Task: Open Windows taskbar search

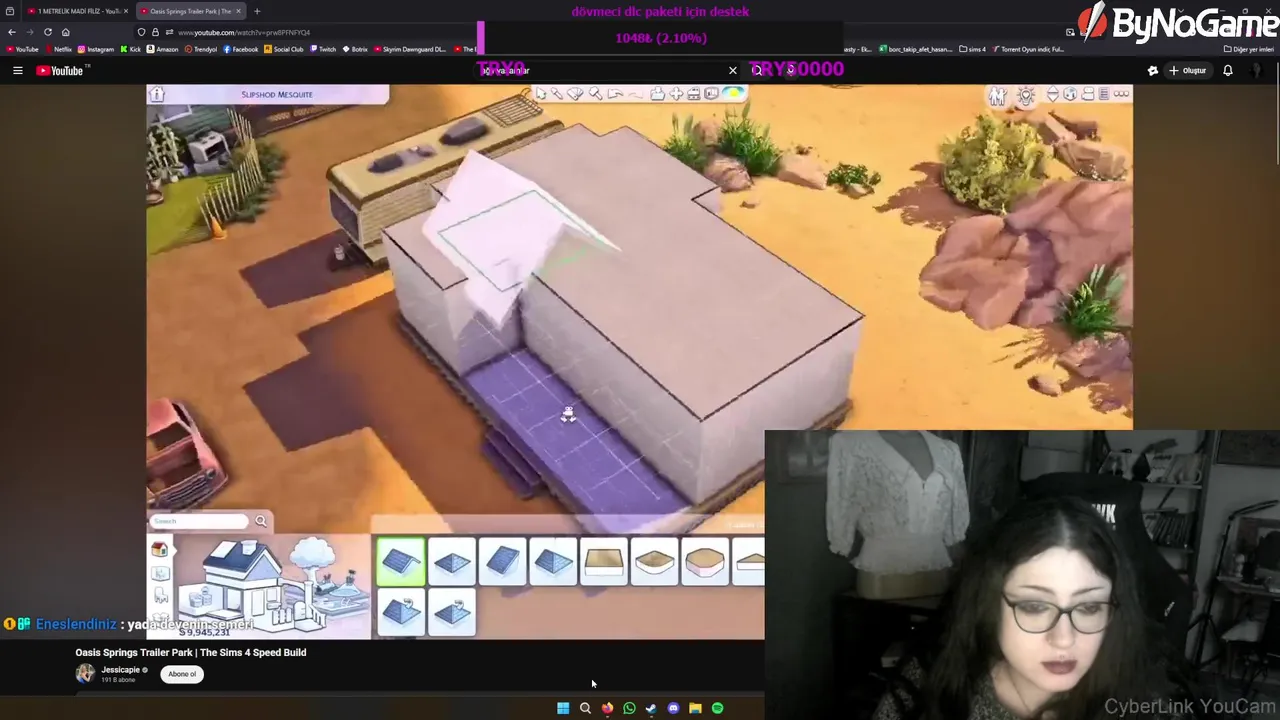Action: click(585, 708)
